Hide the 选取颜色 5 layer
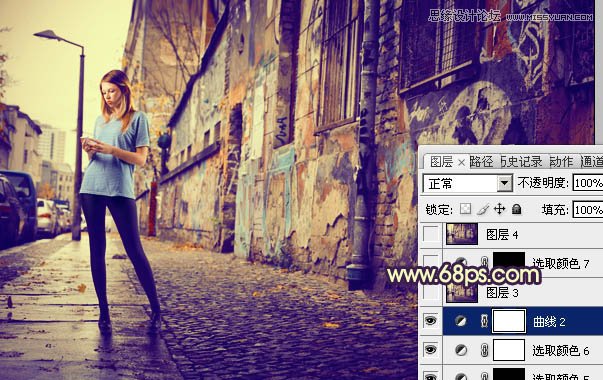Screen dimensions: 603x380 pyautogui.click(x=430, y=376)
